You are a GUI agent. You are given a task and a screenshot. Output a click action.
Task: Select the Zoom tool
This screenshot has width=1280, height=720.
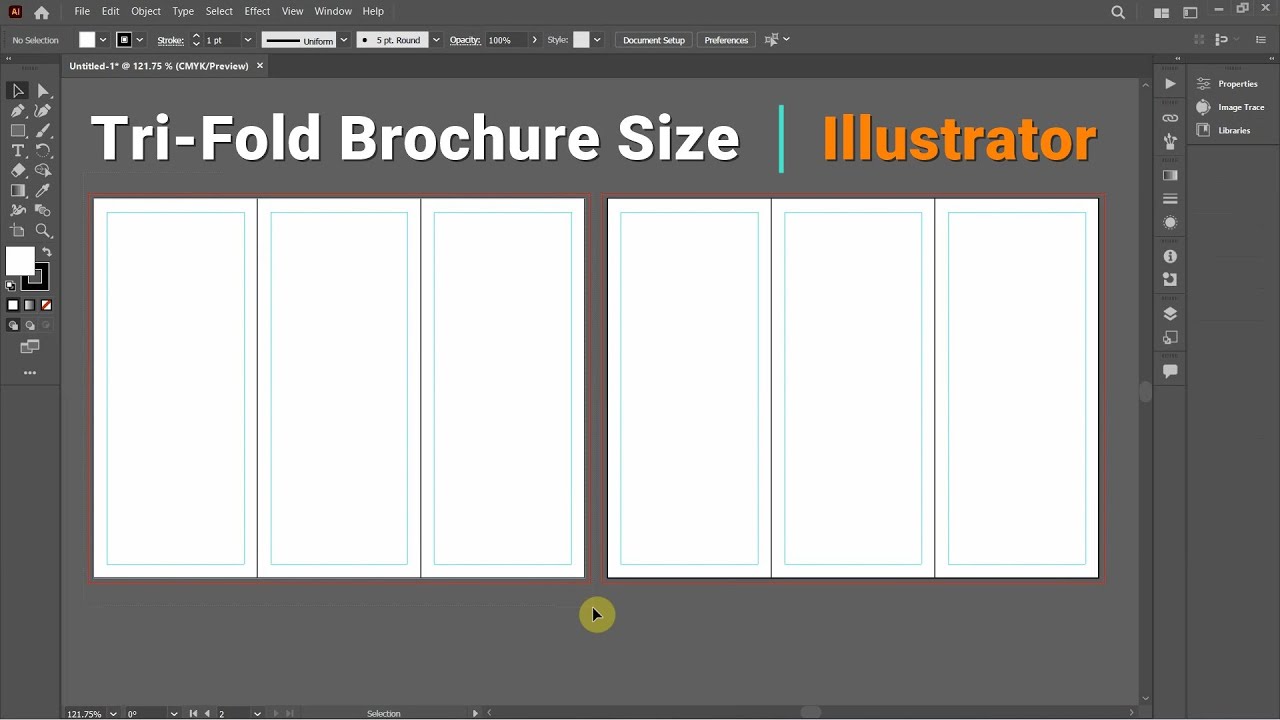coord(43,231)
